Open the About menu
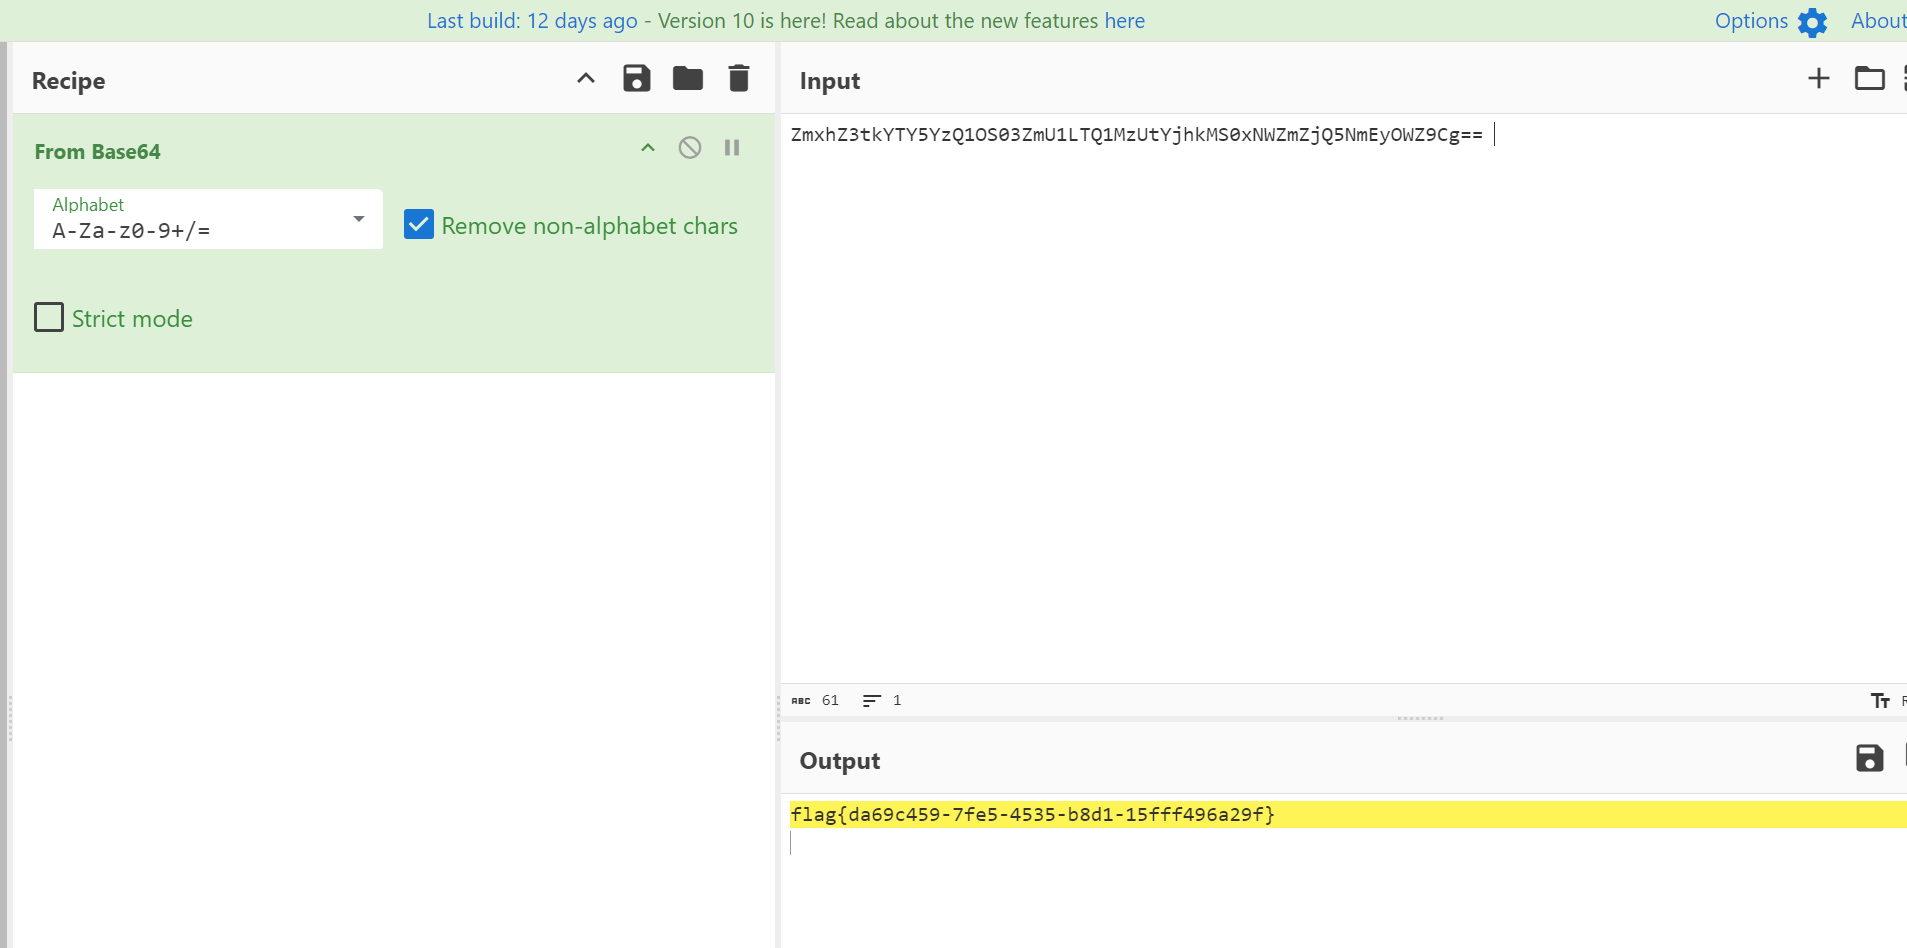This screenshot has width=1907, height=948. [1877, 21]
